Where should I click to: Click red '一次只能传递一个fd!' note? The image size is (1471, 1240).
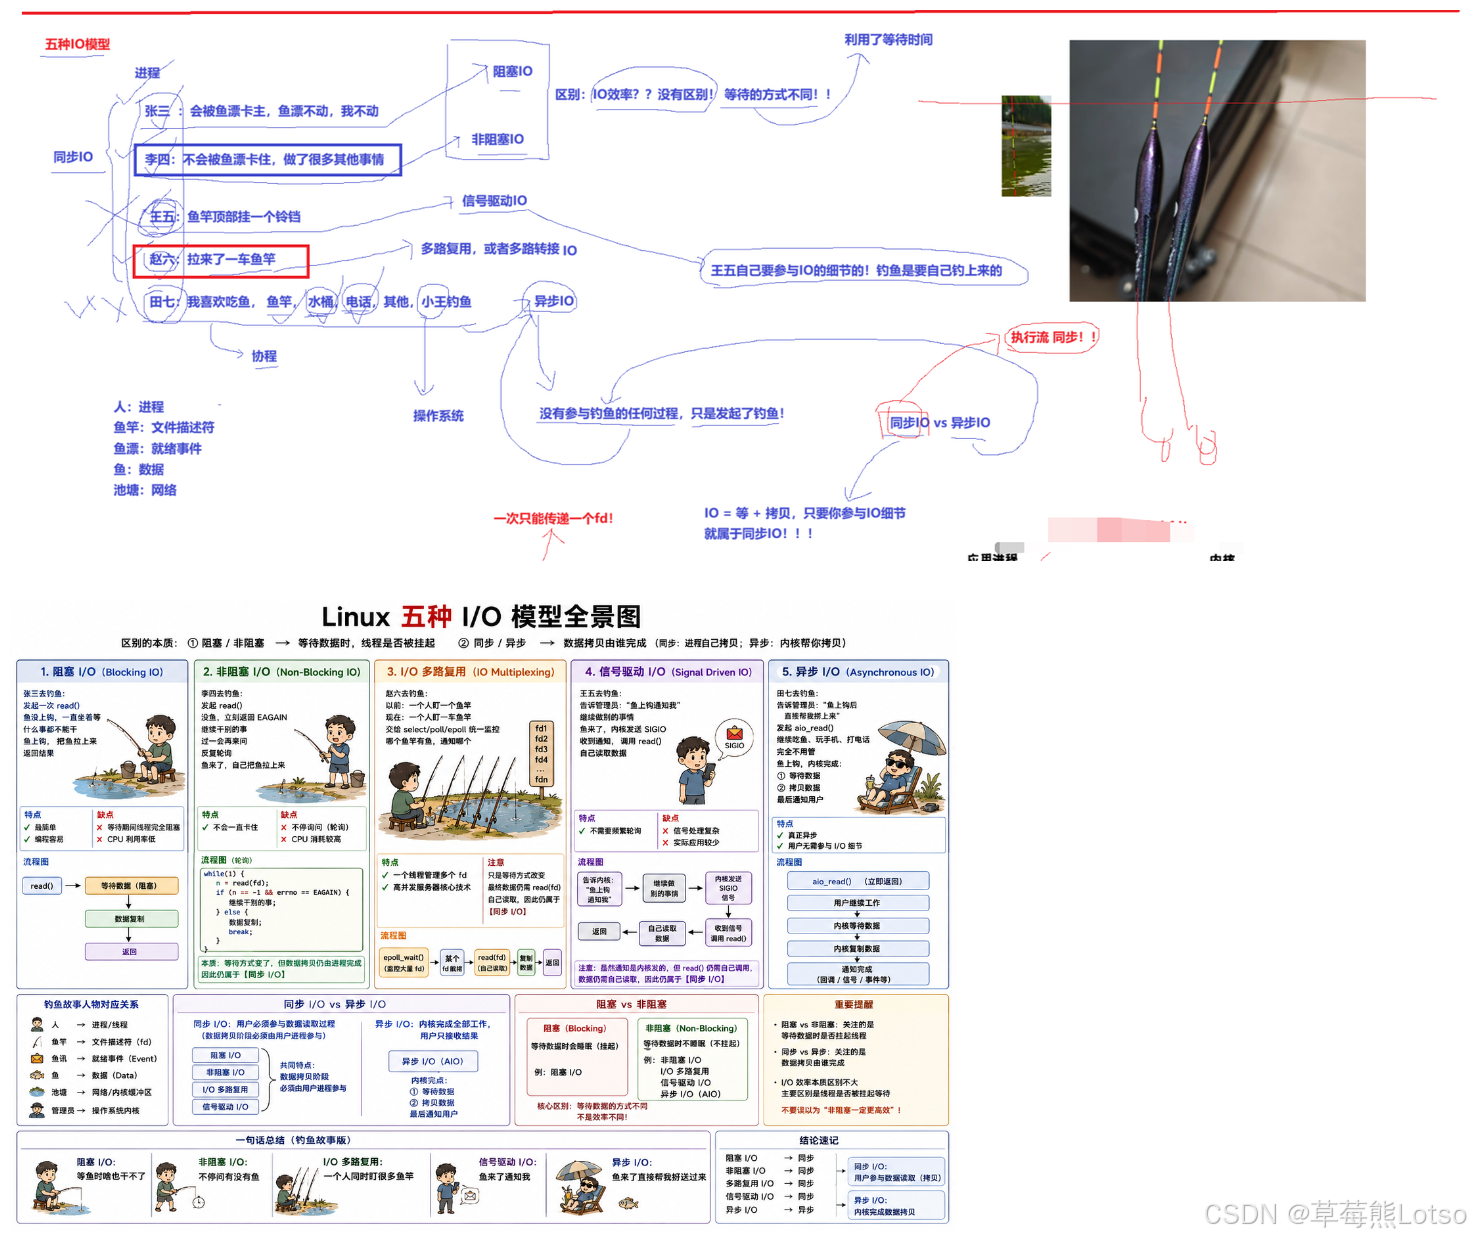(553, 519)
